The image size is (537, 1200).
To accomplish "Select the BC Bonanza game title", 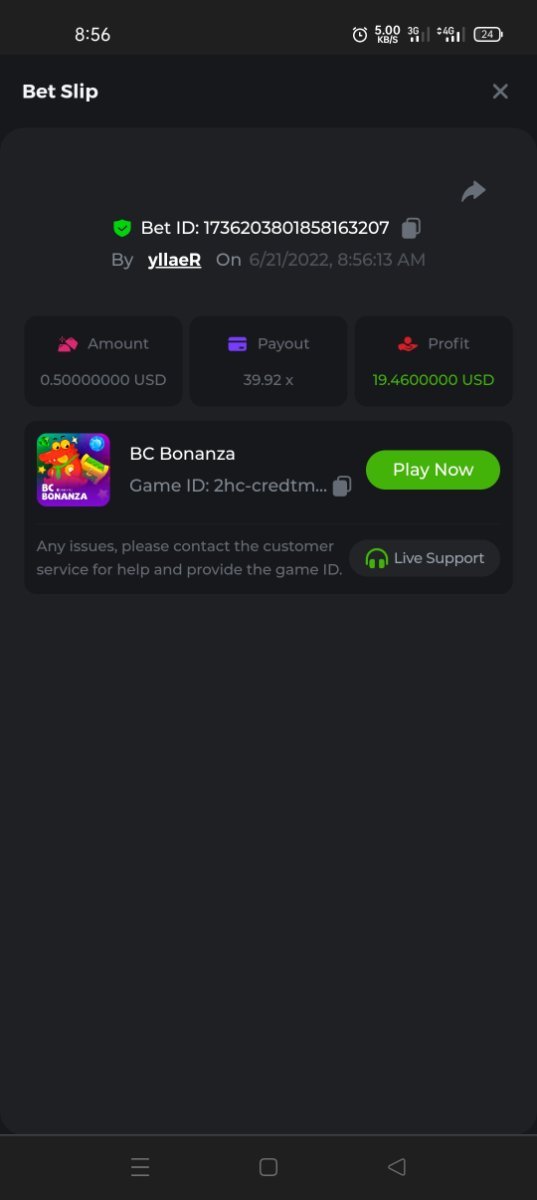I will click(182, 454).
